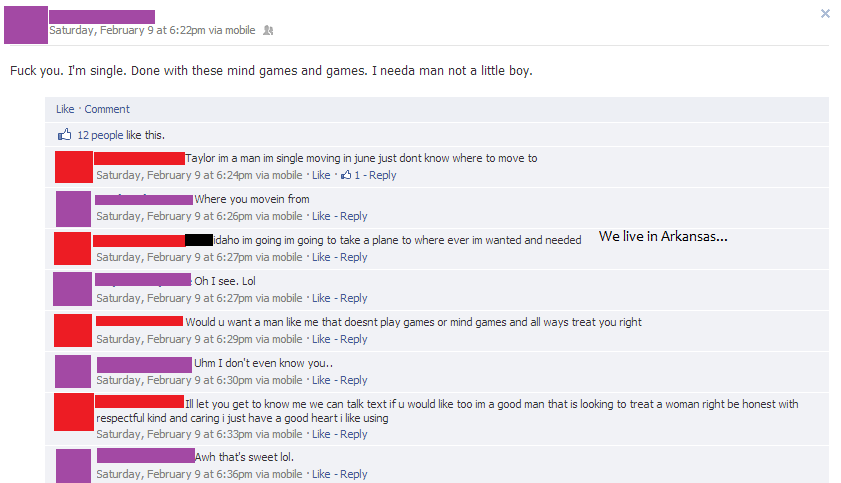Open the post timestamp Saturday, February 9 at 6:22pm
Image resolution: width=841 pixels, height=483 pixels.
click(152, 31)
